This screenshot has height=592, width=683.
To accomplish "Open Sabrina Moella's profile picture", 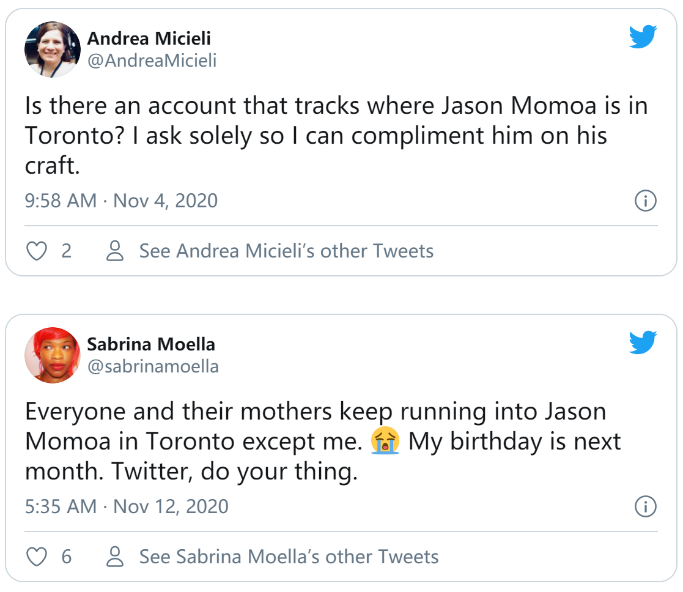I will 52,355.
